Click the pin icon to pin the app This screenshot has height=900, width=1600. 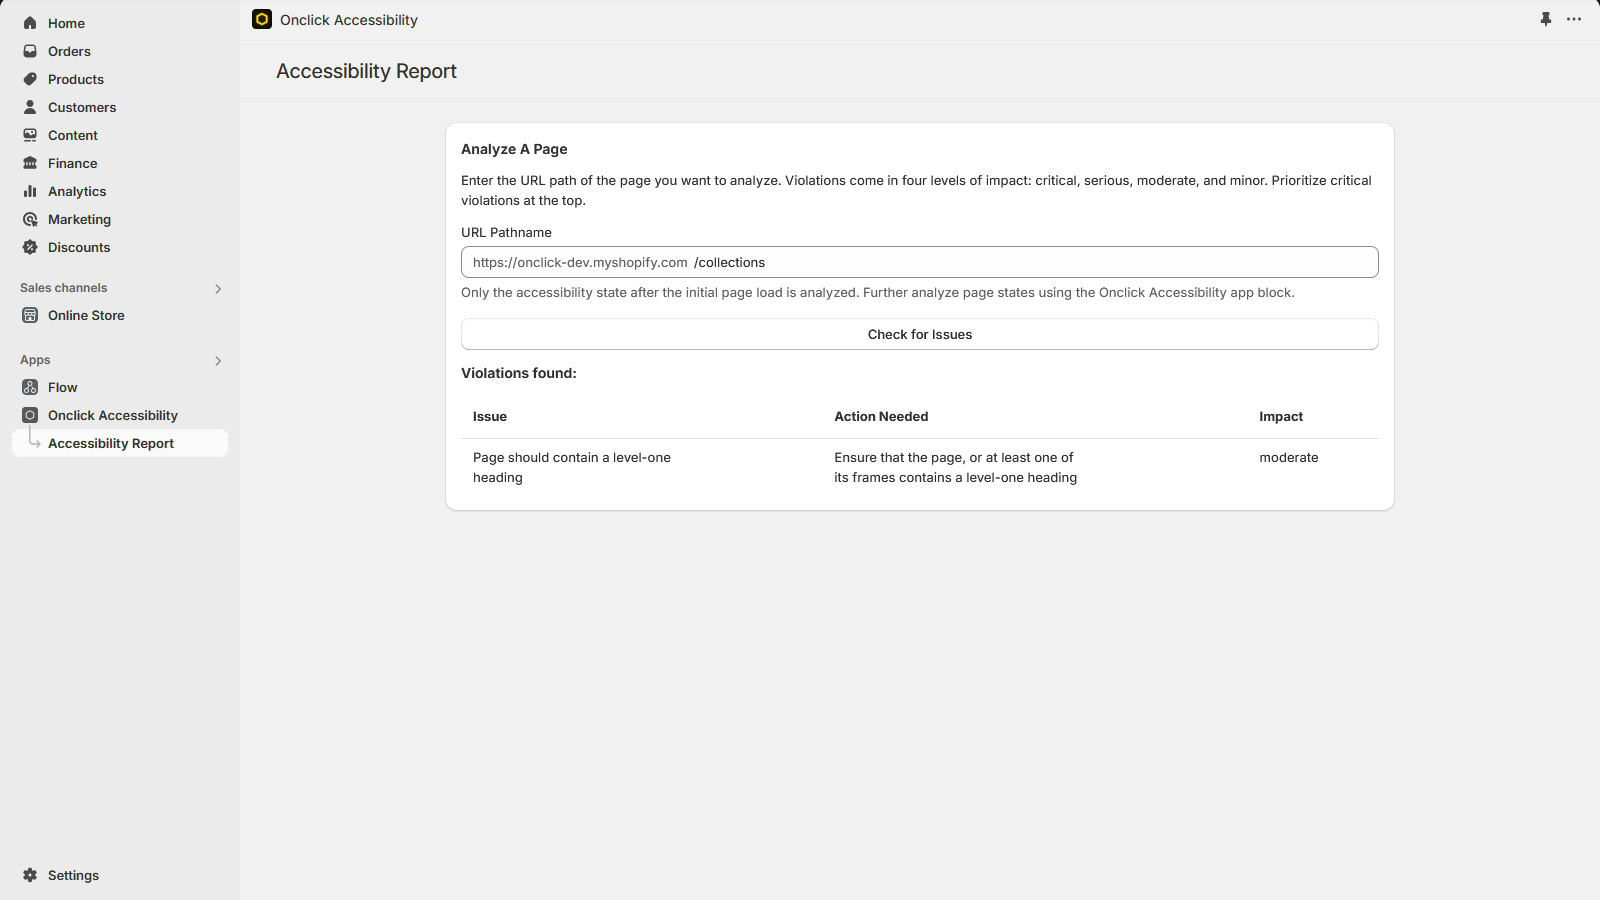pyautogui.click(x=1547, y=19)
